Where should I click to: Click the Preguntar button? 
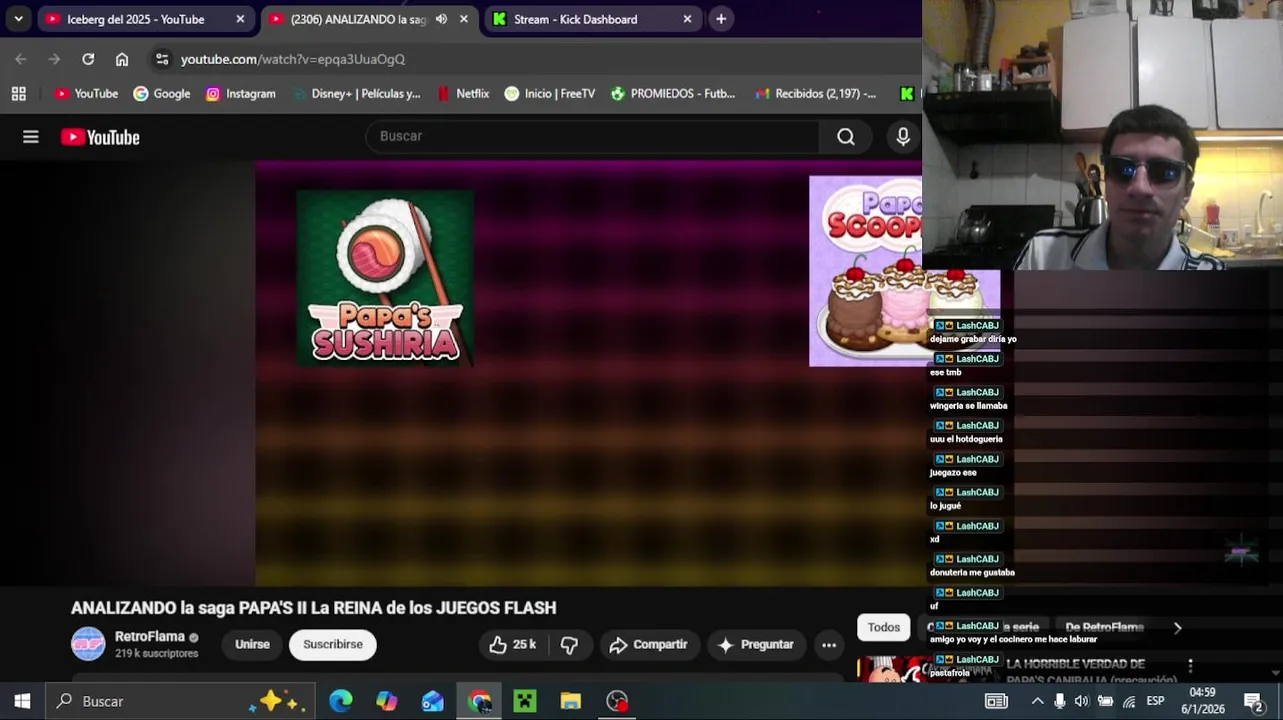[756, 645]
